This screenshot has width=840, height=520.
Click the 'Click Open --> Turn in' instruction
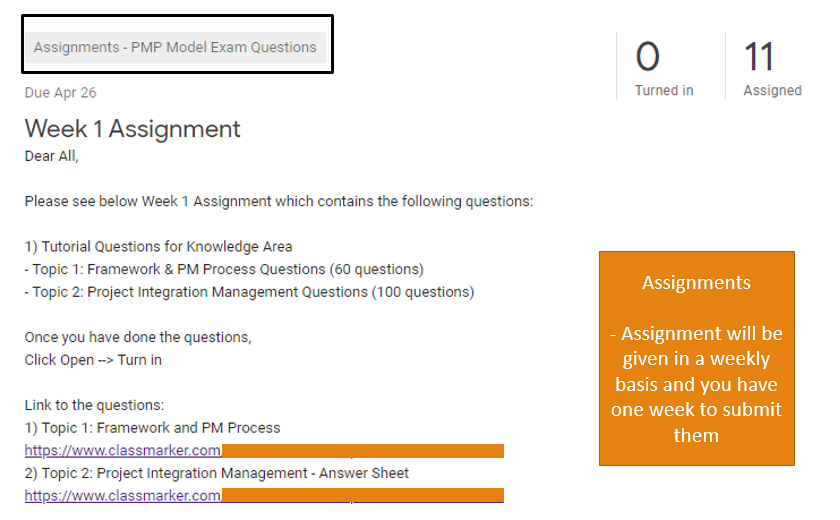pyautogui.click(x=93, y=360)
